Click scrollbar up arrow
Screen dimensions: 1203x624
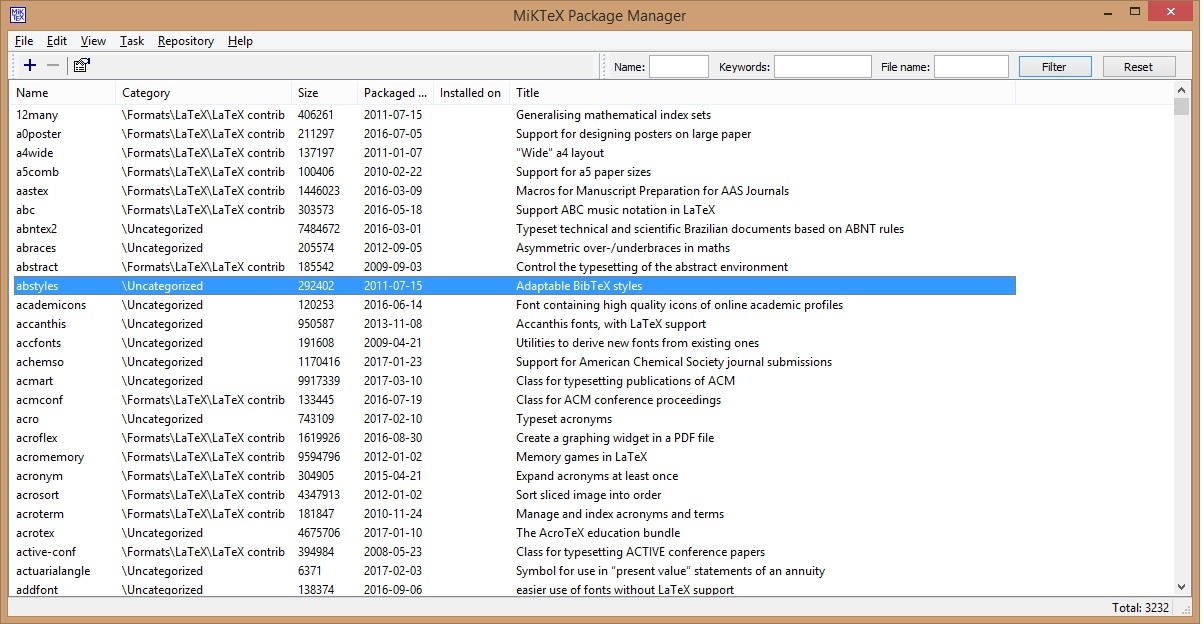(1182, 90)
